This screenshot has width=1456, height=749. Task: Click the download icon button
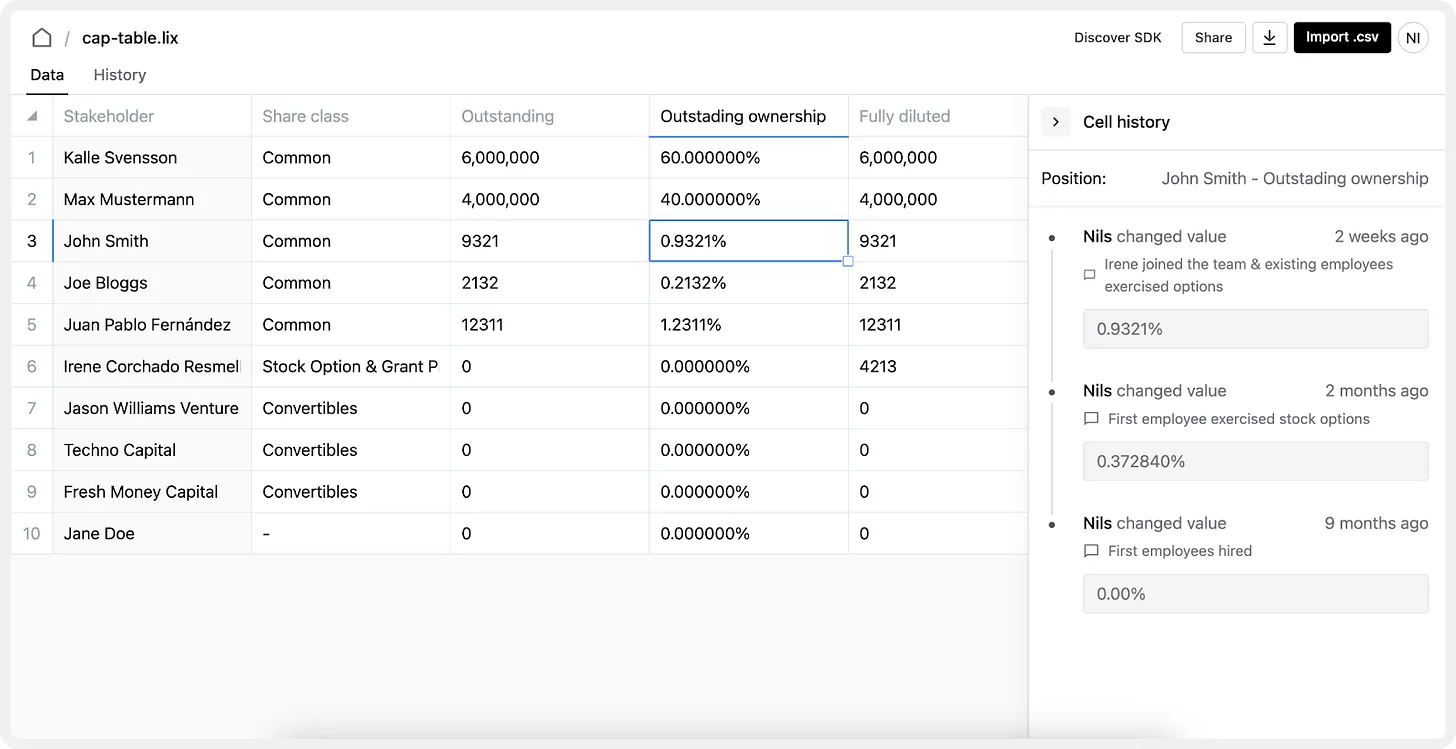(1269, 38)
